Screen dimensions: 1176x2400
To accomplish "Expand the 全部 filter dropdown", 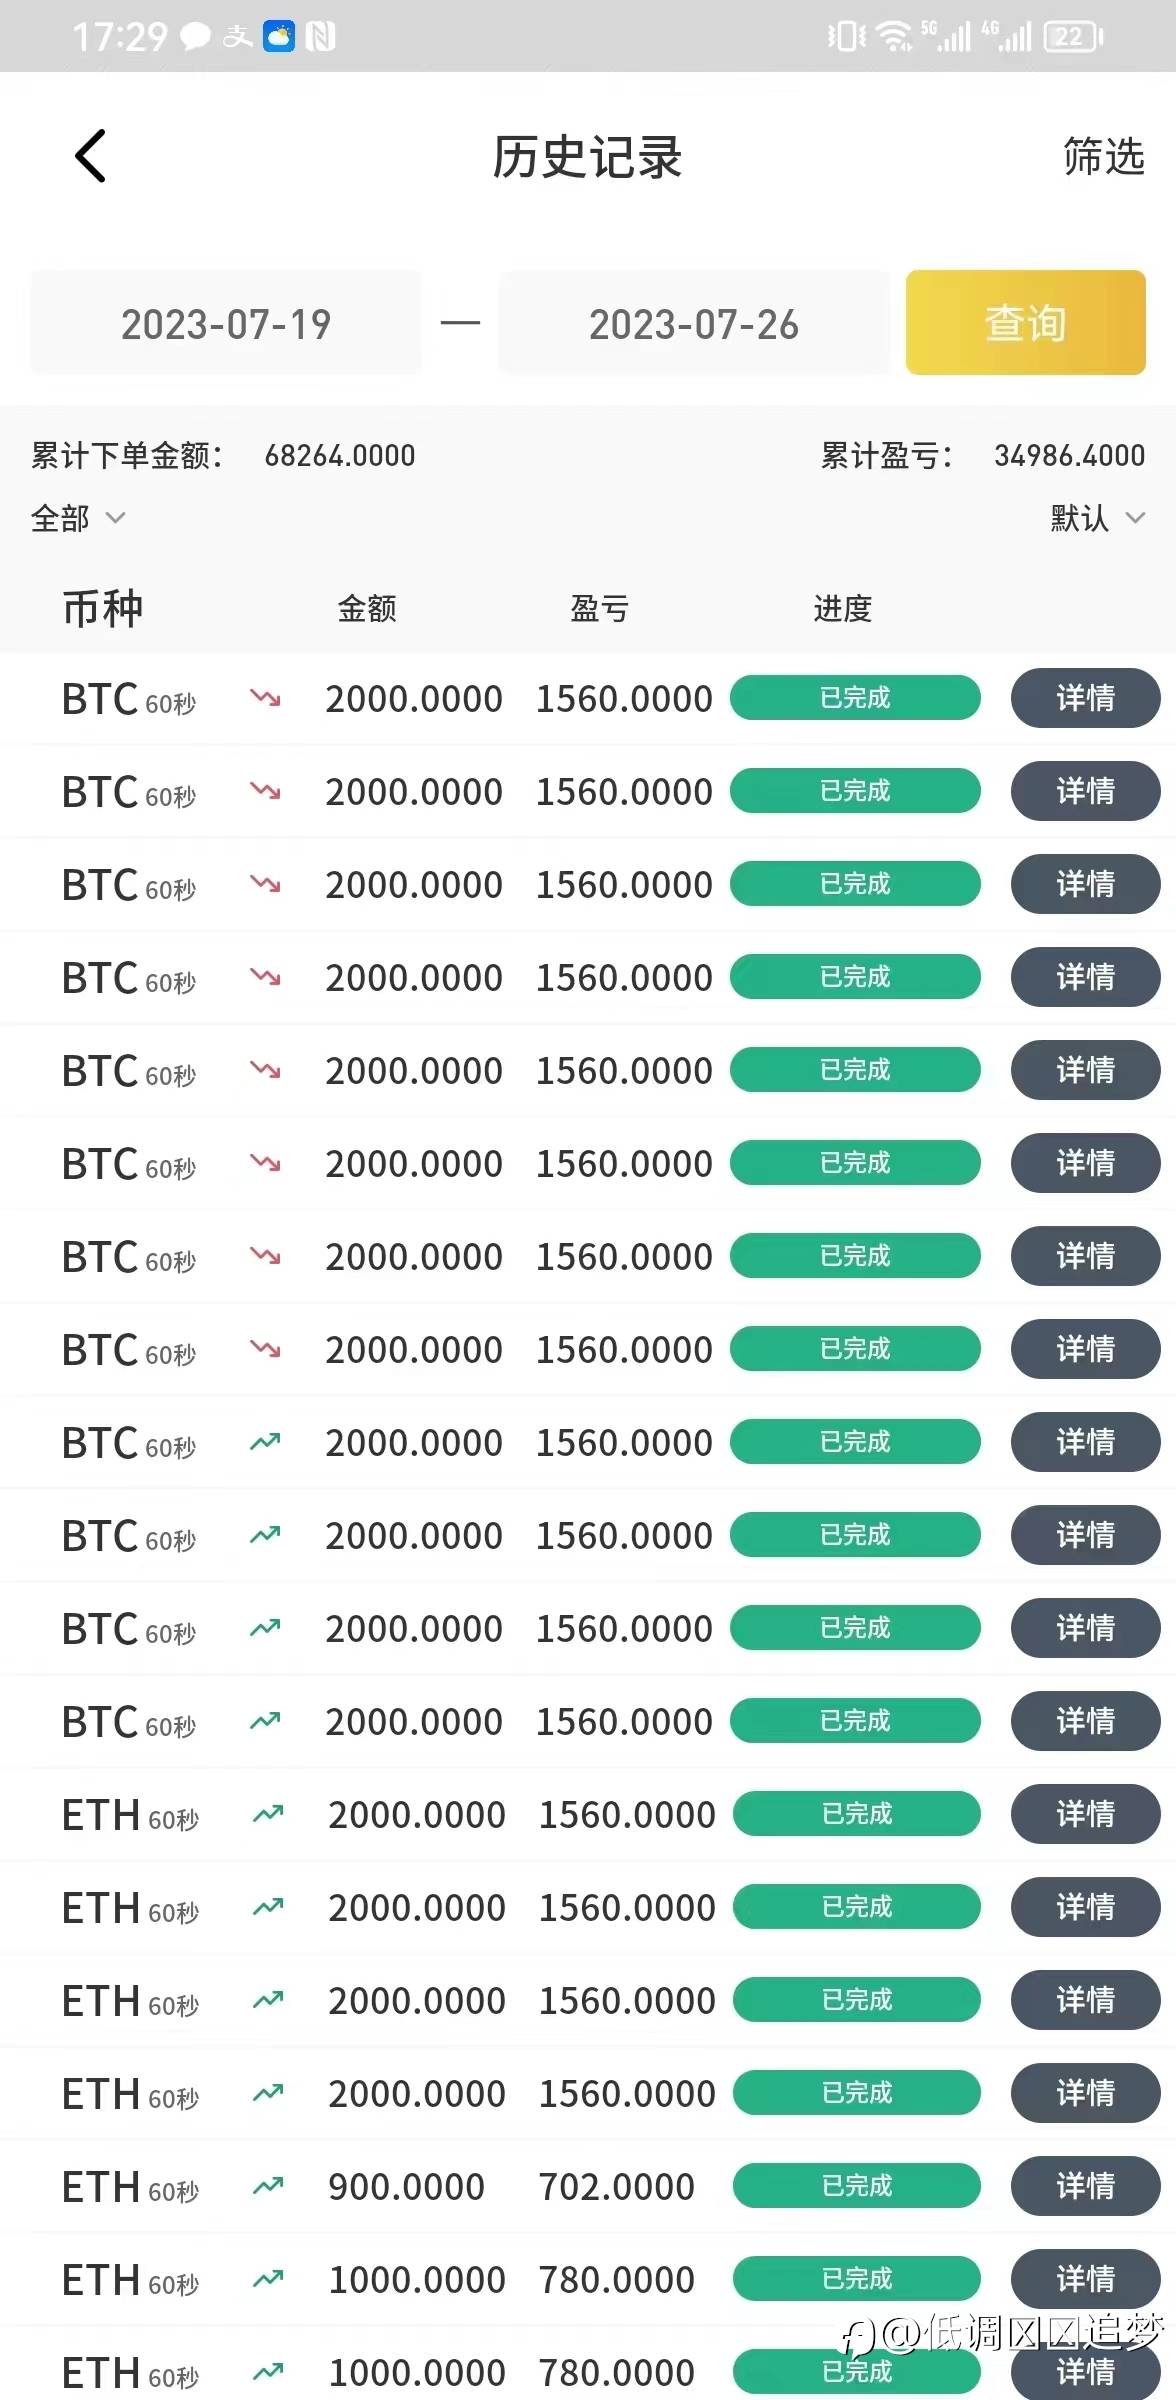I will pyautogui.click(x=78, y=518).
